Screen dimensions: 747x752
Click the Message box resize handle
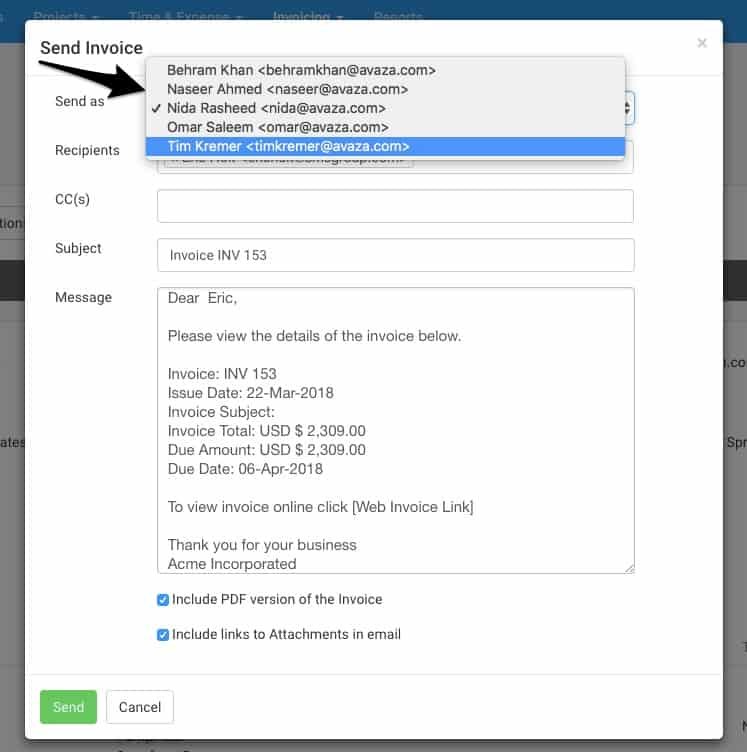tap(629, 568)
